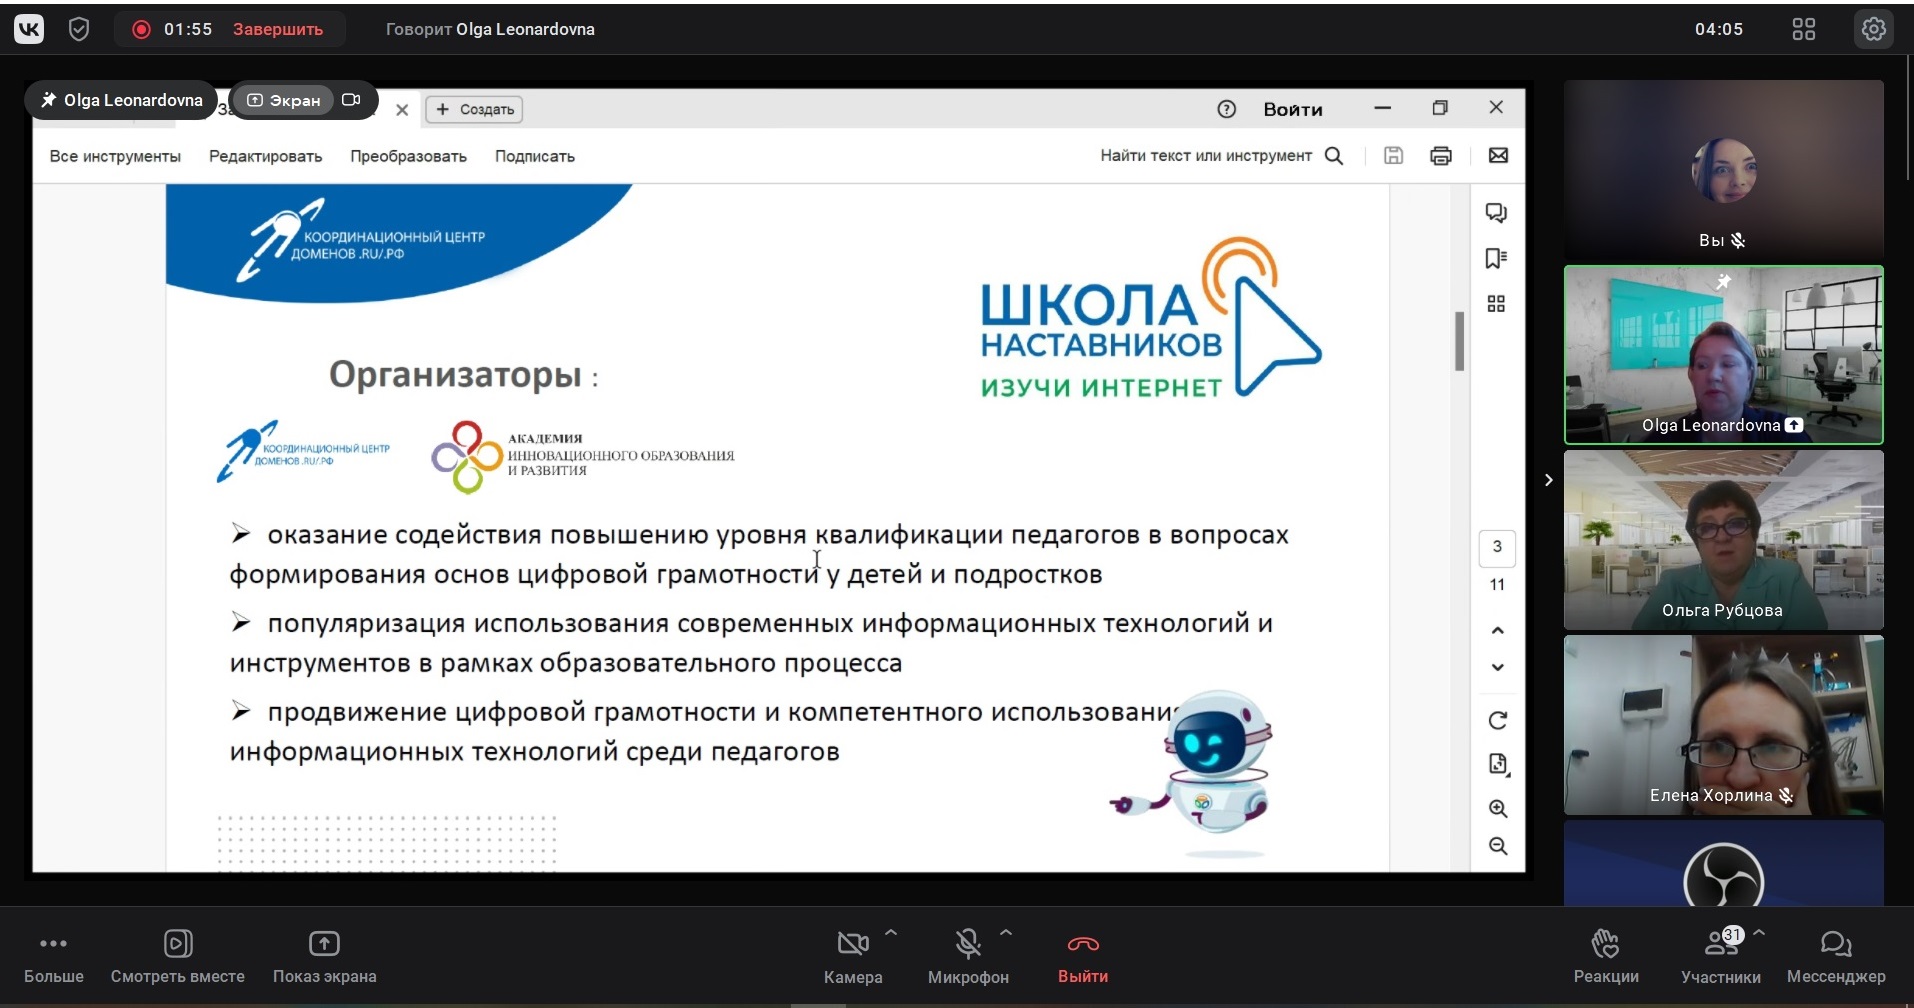Viewport: 1914px width, 1008px height.
Task: Open VK call settings gear
Action: coord(1873,29)
